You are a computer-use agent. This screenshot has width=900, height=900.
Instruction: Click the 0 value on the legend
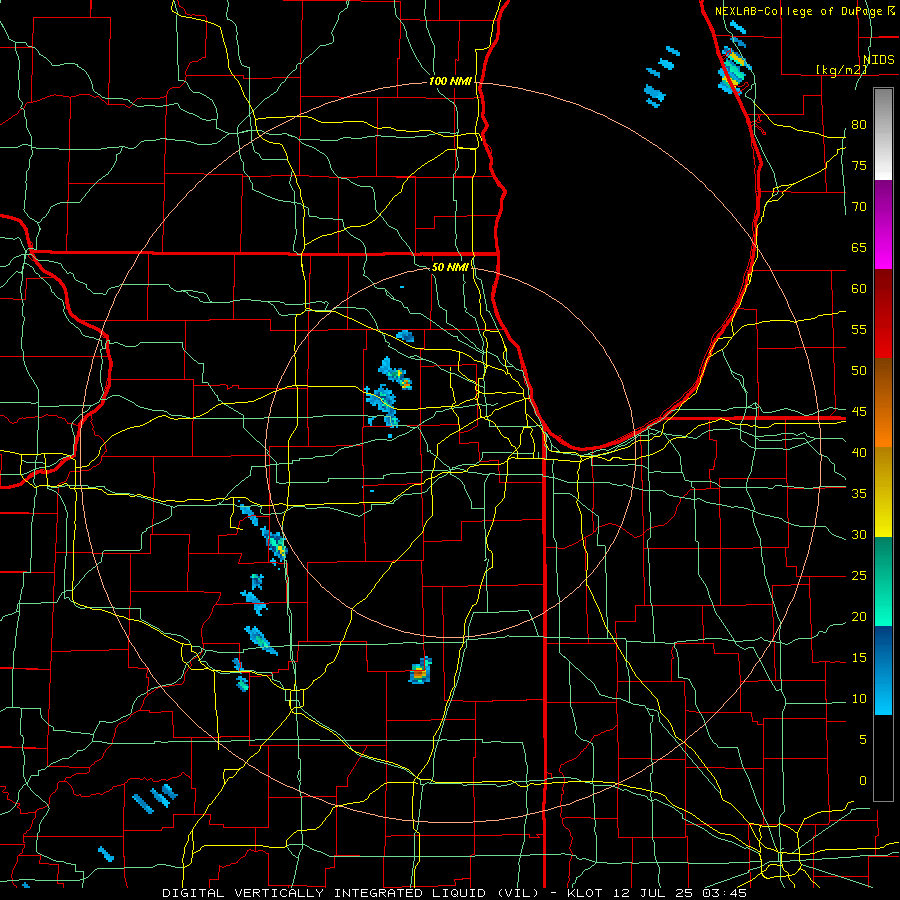863,781
